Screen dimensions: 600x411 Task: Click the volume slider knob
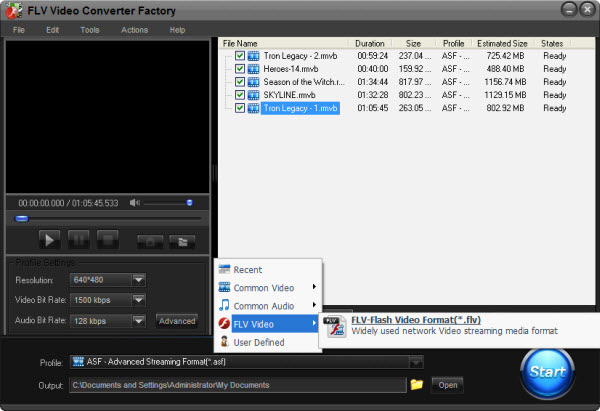[x=189, y=203]
